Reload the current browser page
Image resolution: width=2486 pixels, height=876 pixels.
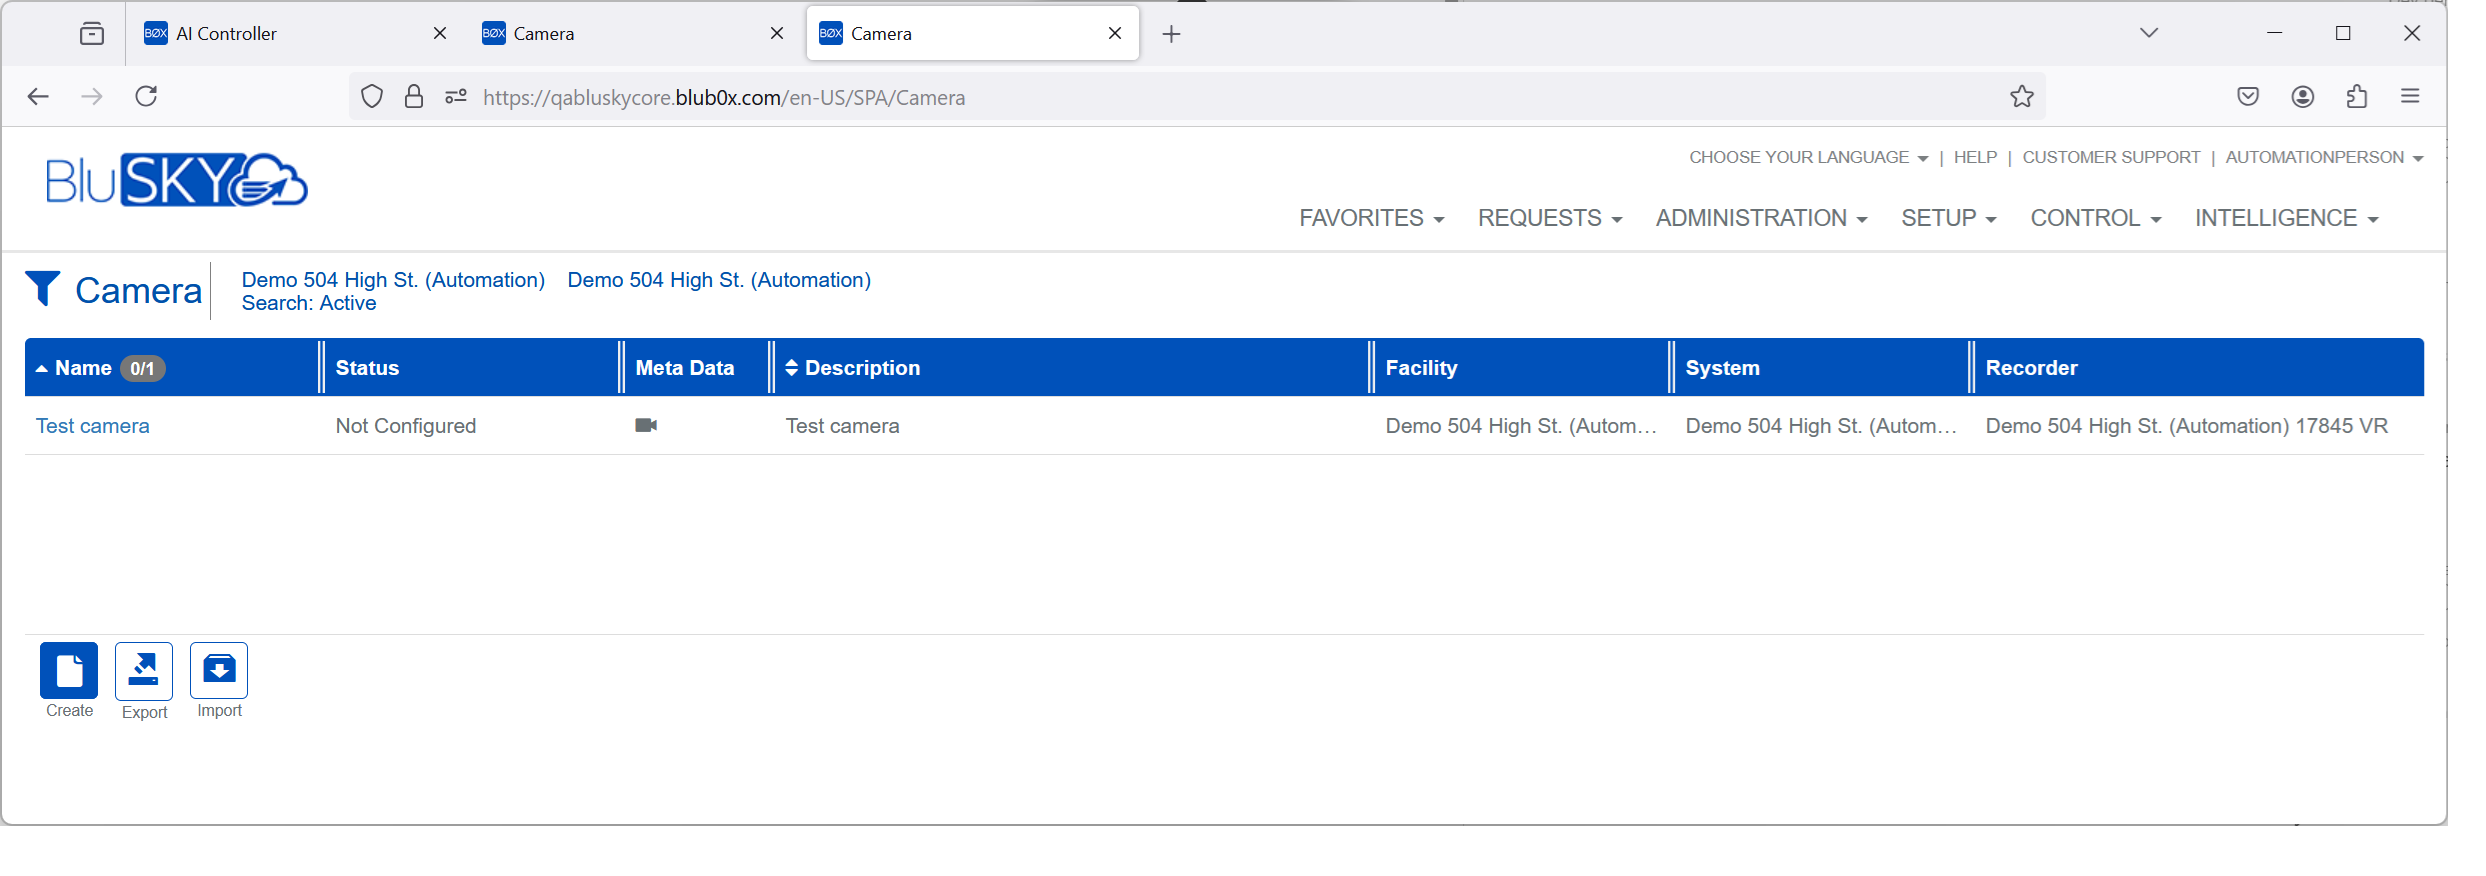click(x=146, y=97)
